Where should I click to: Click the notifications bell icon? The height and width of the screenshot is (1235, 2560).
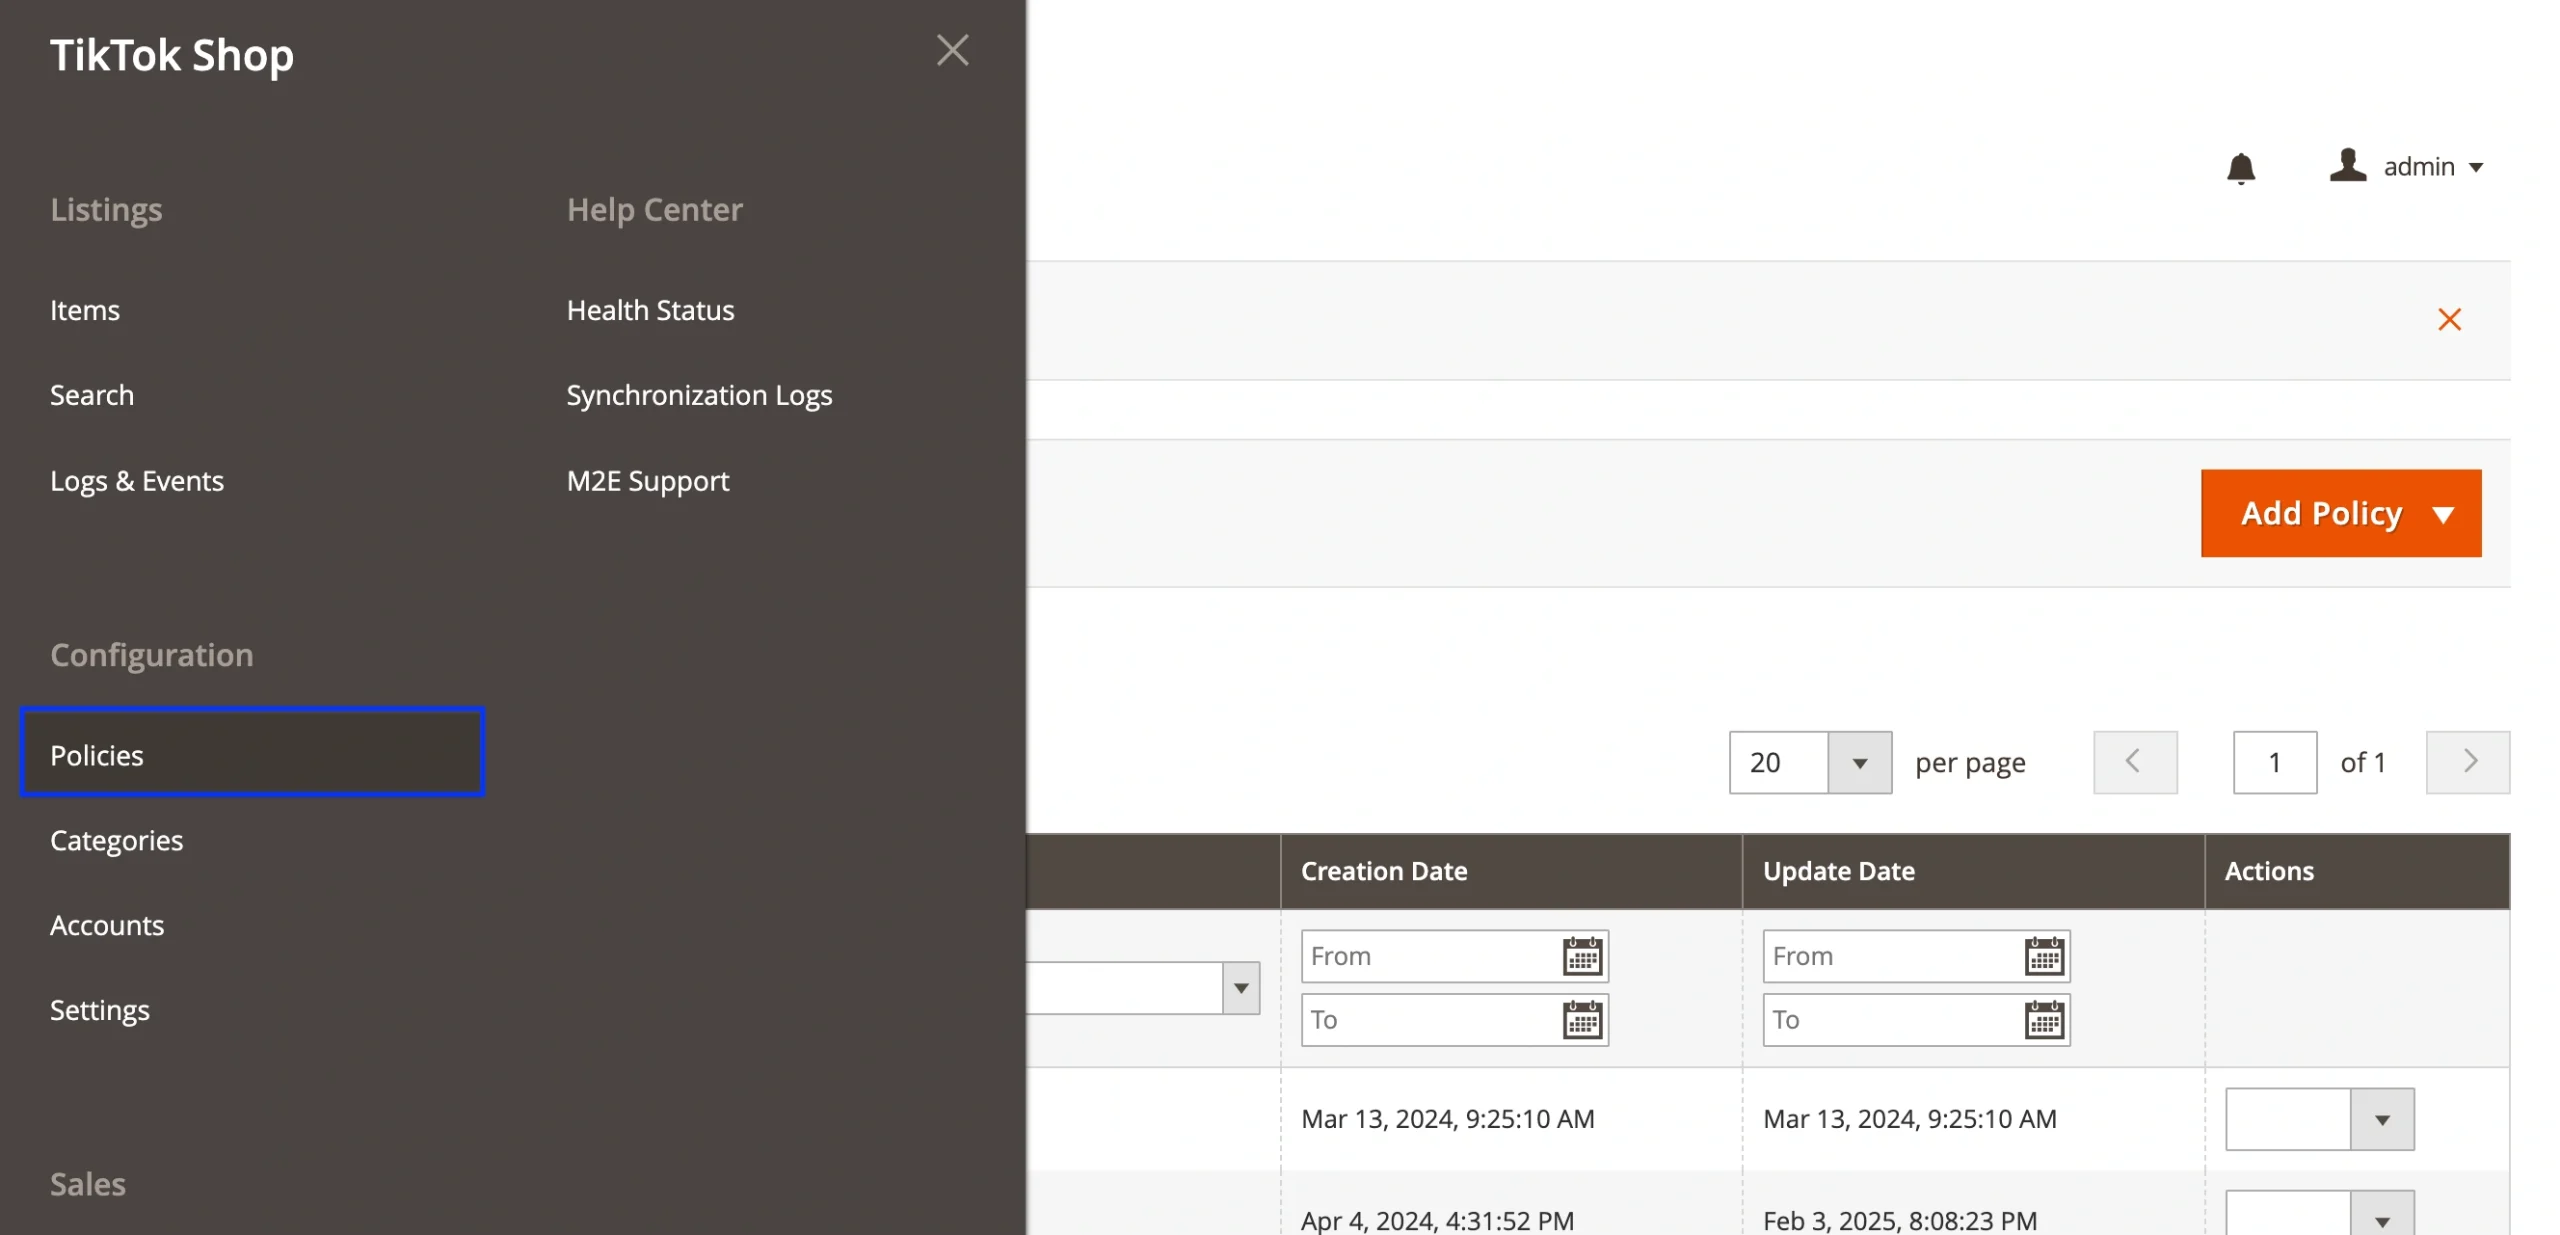tap(2240, 168)
